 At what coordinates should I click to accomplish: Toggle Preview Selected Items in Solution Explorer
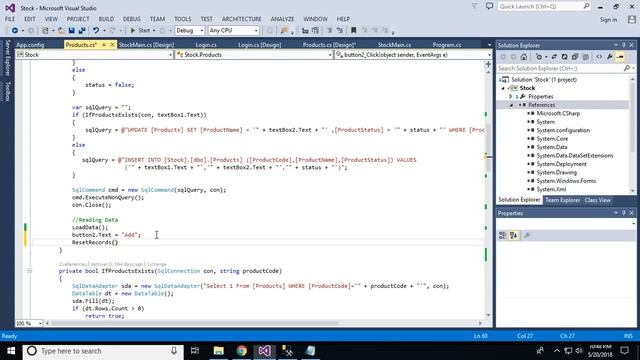tap(620, 57)
